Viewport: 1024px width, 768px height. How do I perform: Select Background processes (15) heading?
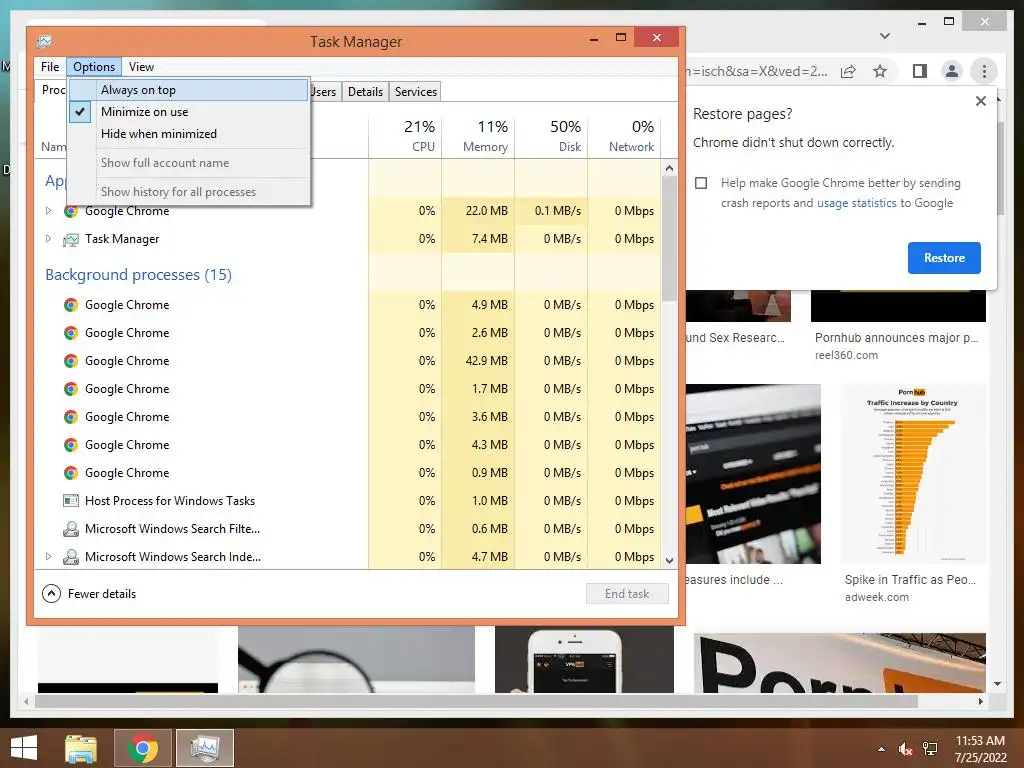pyautogui.click(x=138, y=275)
